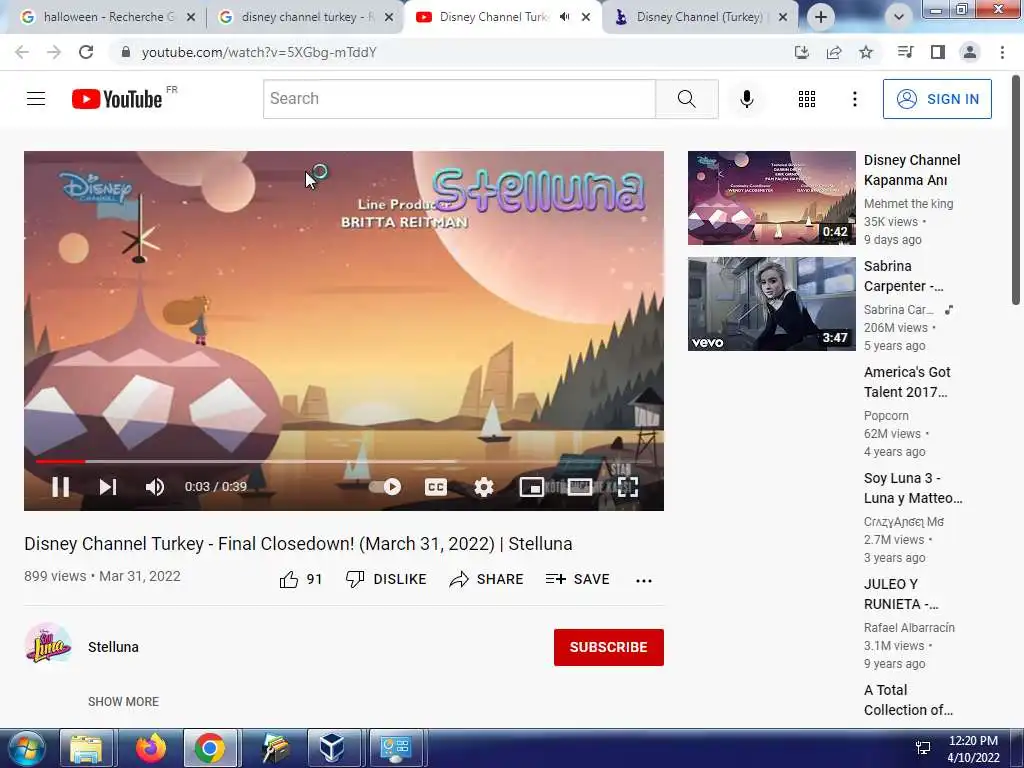Focus the YouTube search box

click(x=459, y=99)
